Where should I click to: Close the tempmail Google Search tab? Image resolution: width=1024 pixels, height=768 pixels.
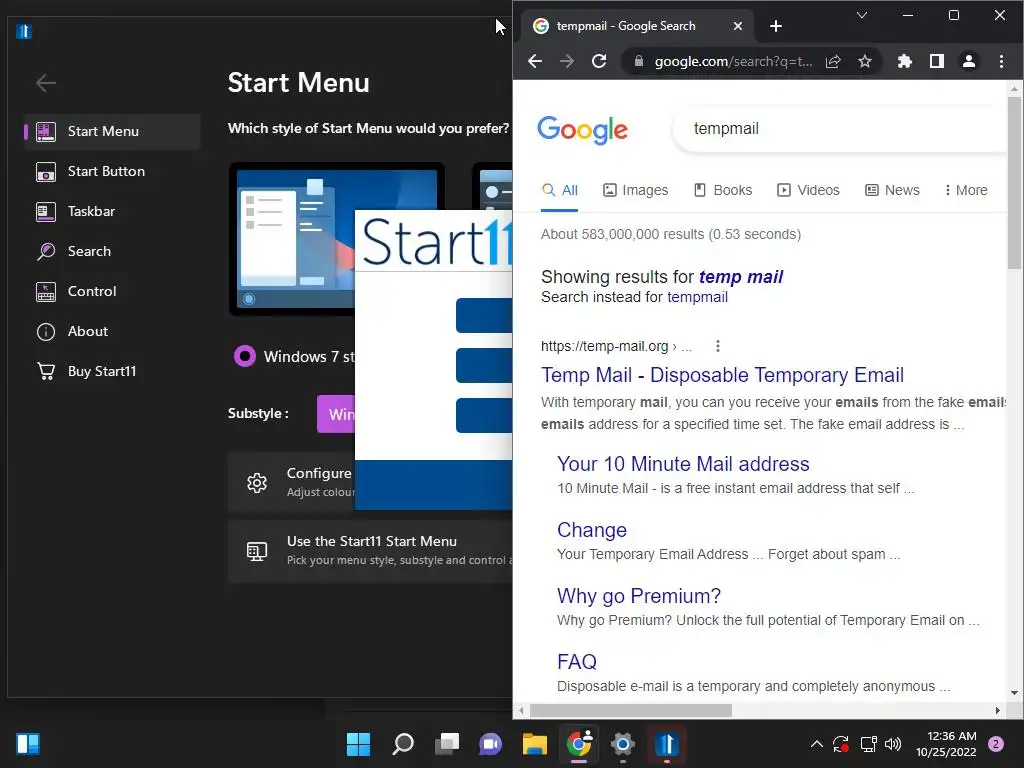pos(737,26)
